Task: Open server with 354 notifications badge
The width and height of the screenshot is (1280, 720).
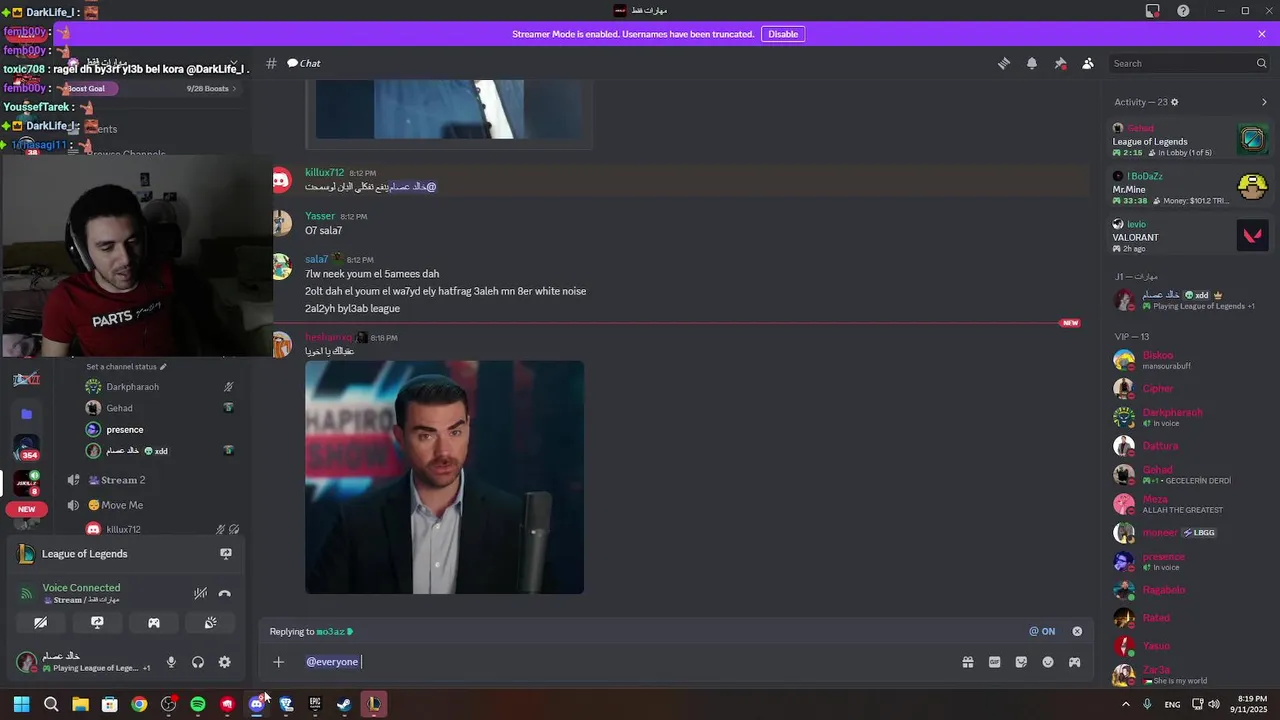Action: [x=26, y=448]
